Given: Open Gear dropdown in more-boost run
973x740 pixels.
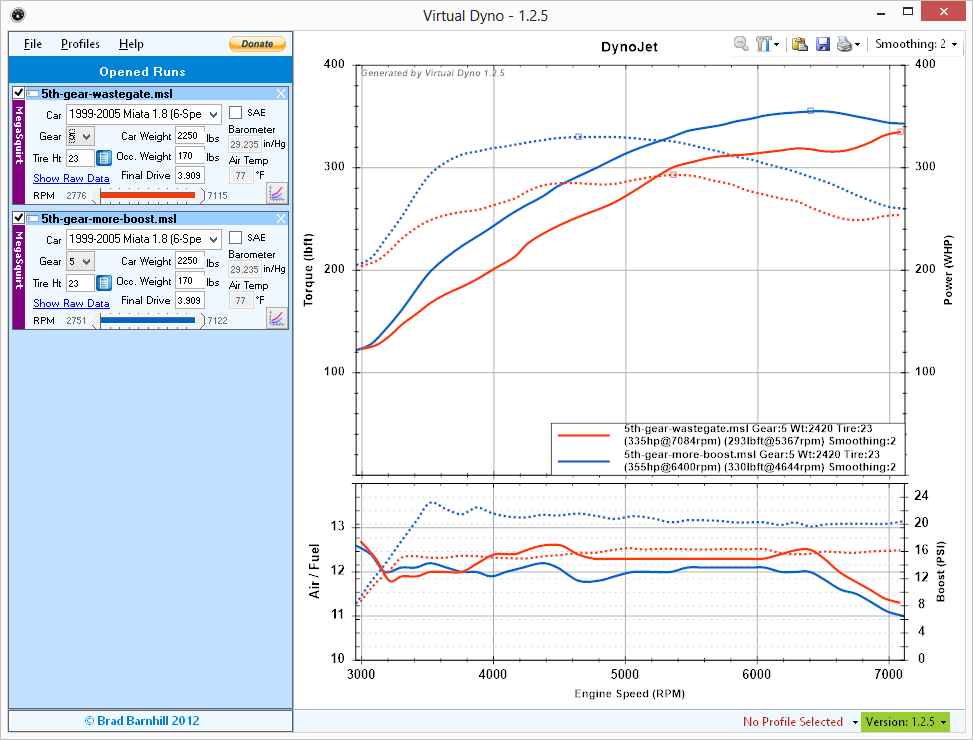Looking at the screenshot, I should 80,261.
